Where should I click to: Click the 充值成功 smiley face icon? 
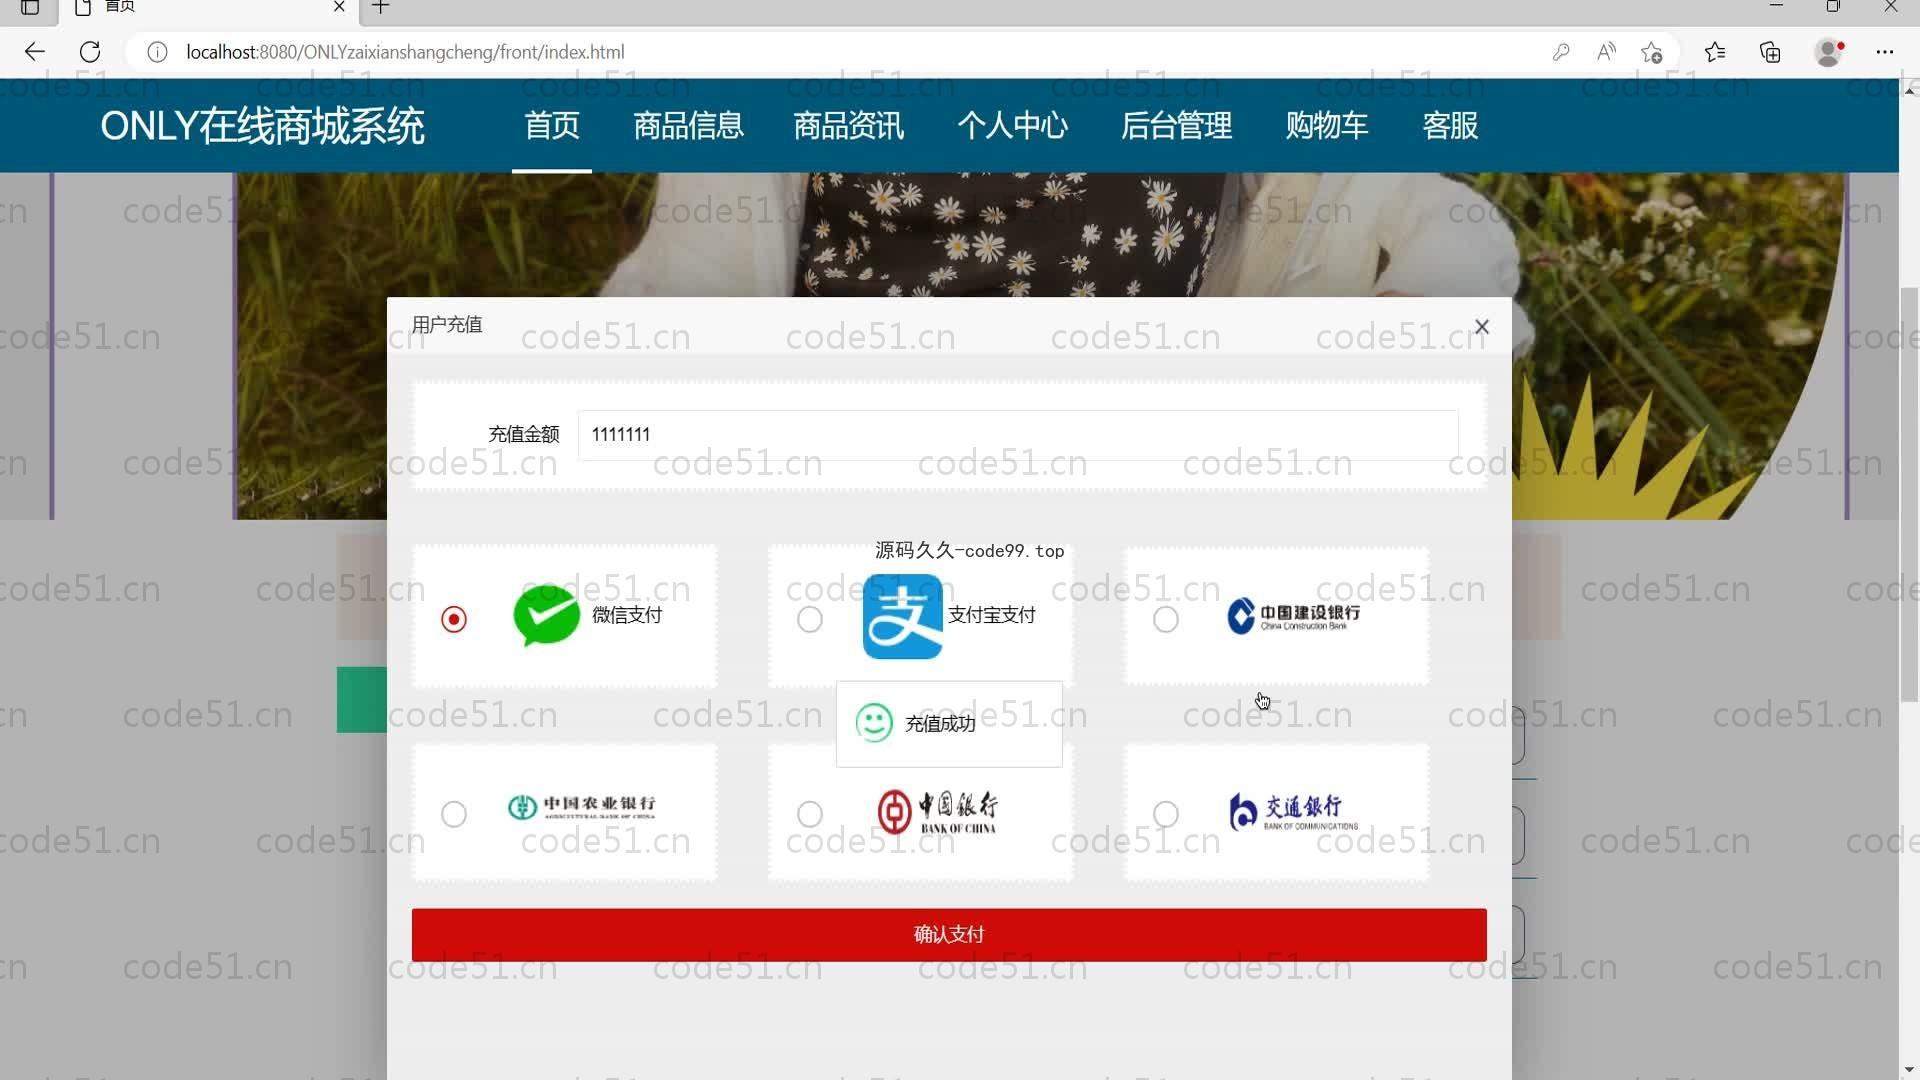pyautogui.click(x=874, y=723)
